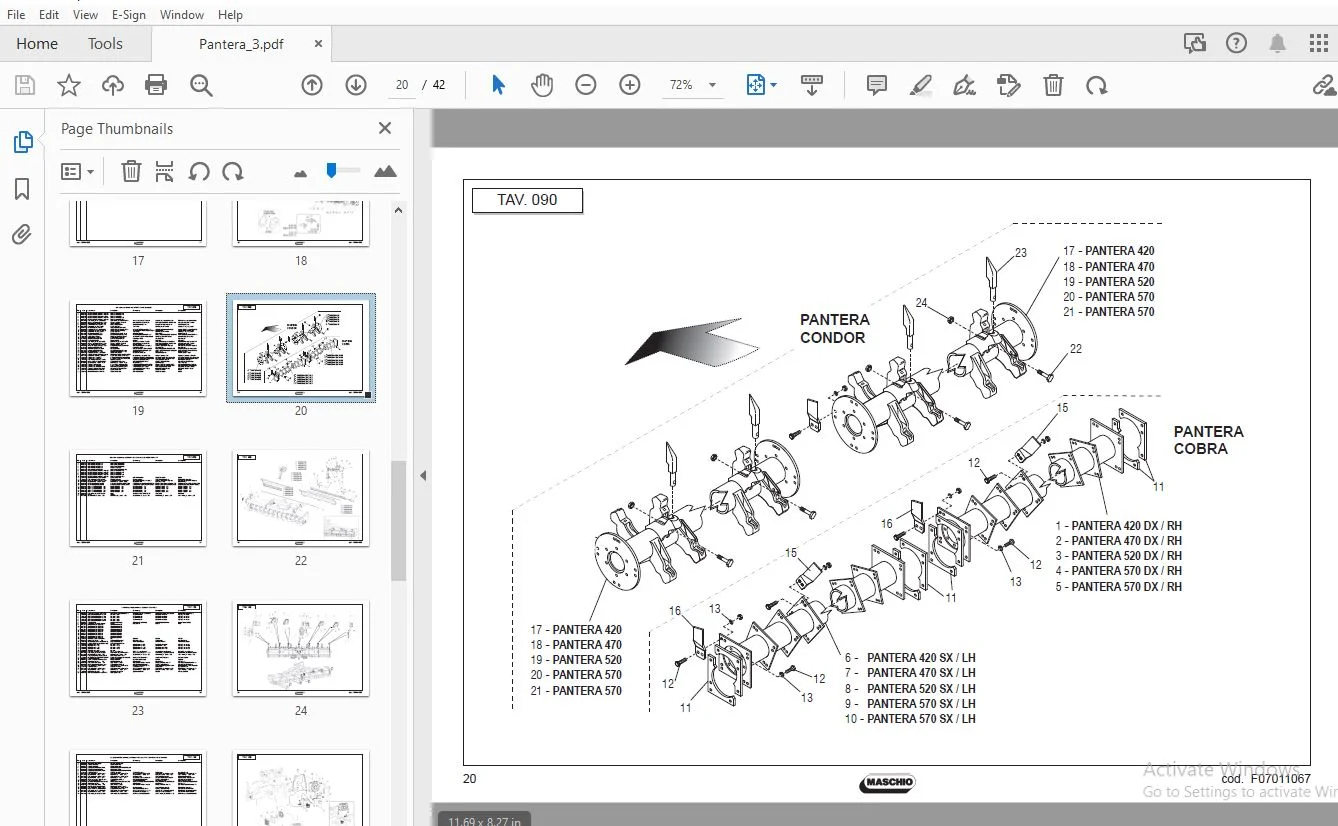Zoom in with the plus circle button

[630, 85]
